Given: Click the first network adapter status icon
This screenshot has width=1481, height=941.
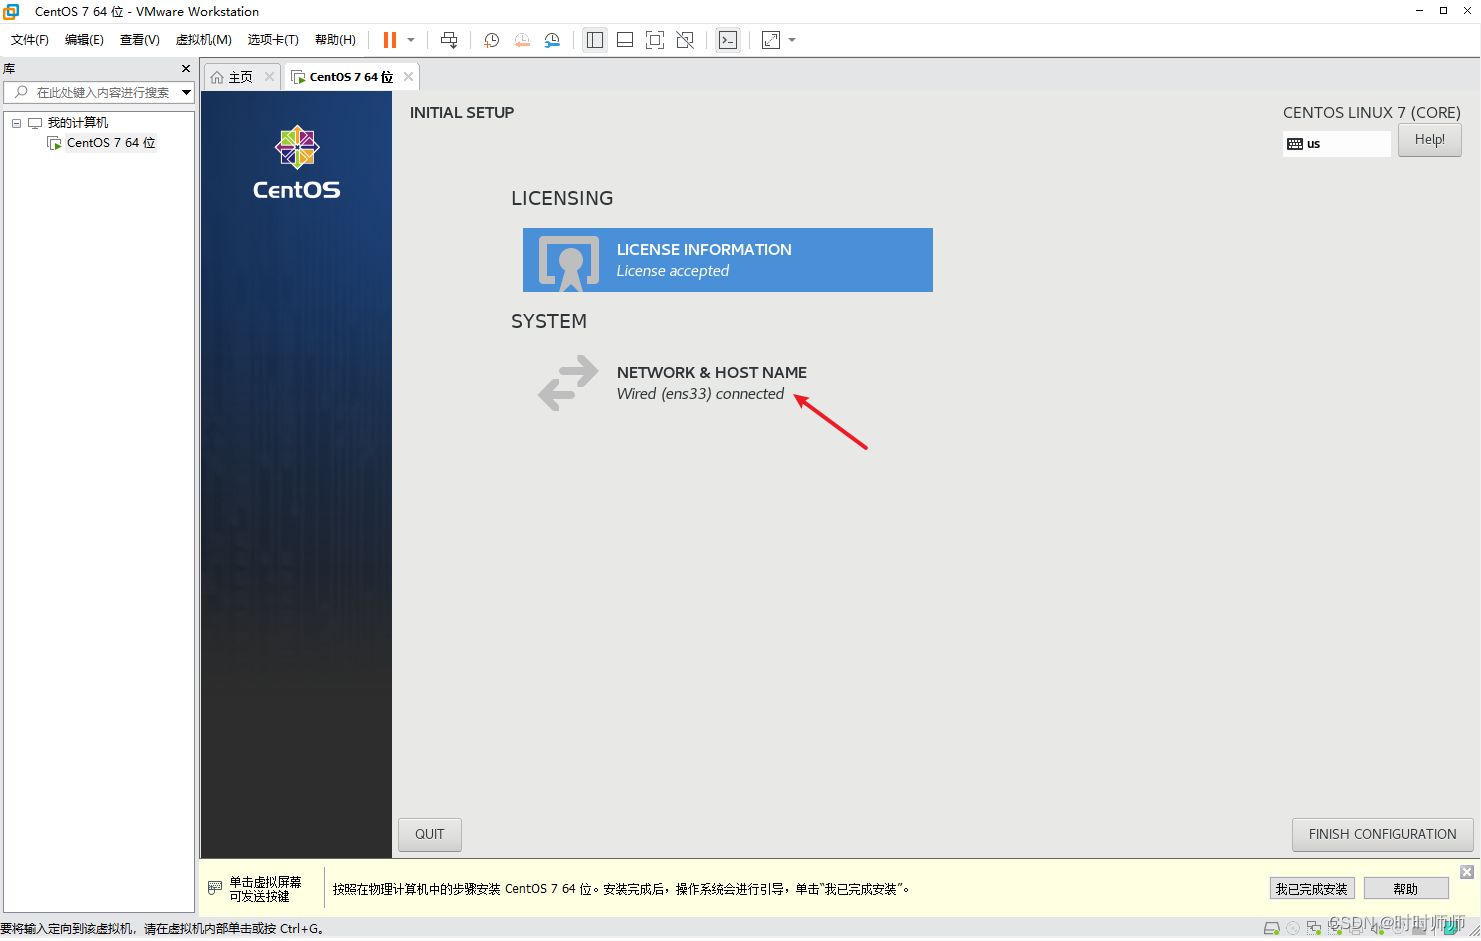Looking at the screenshot, I should click(x=1314, y=929).
